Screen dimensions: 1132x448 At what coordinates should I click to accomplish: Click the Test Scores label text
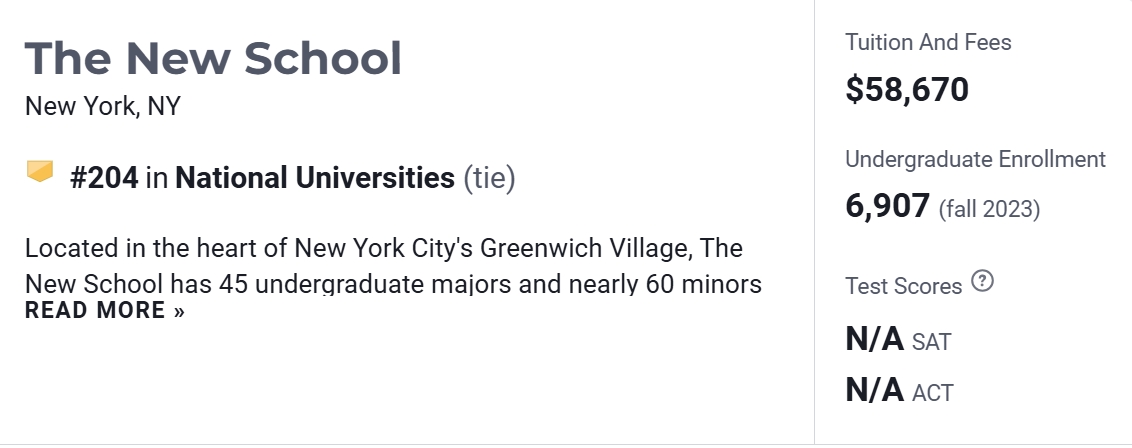[904, 286]
